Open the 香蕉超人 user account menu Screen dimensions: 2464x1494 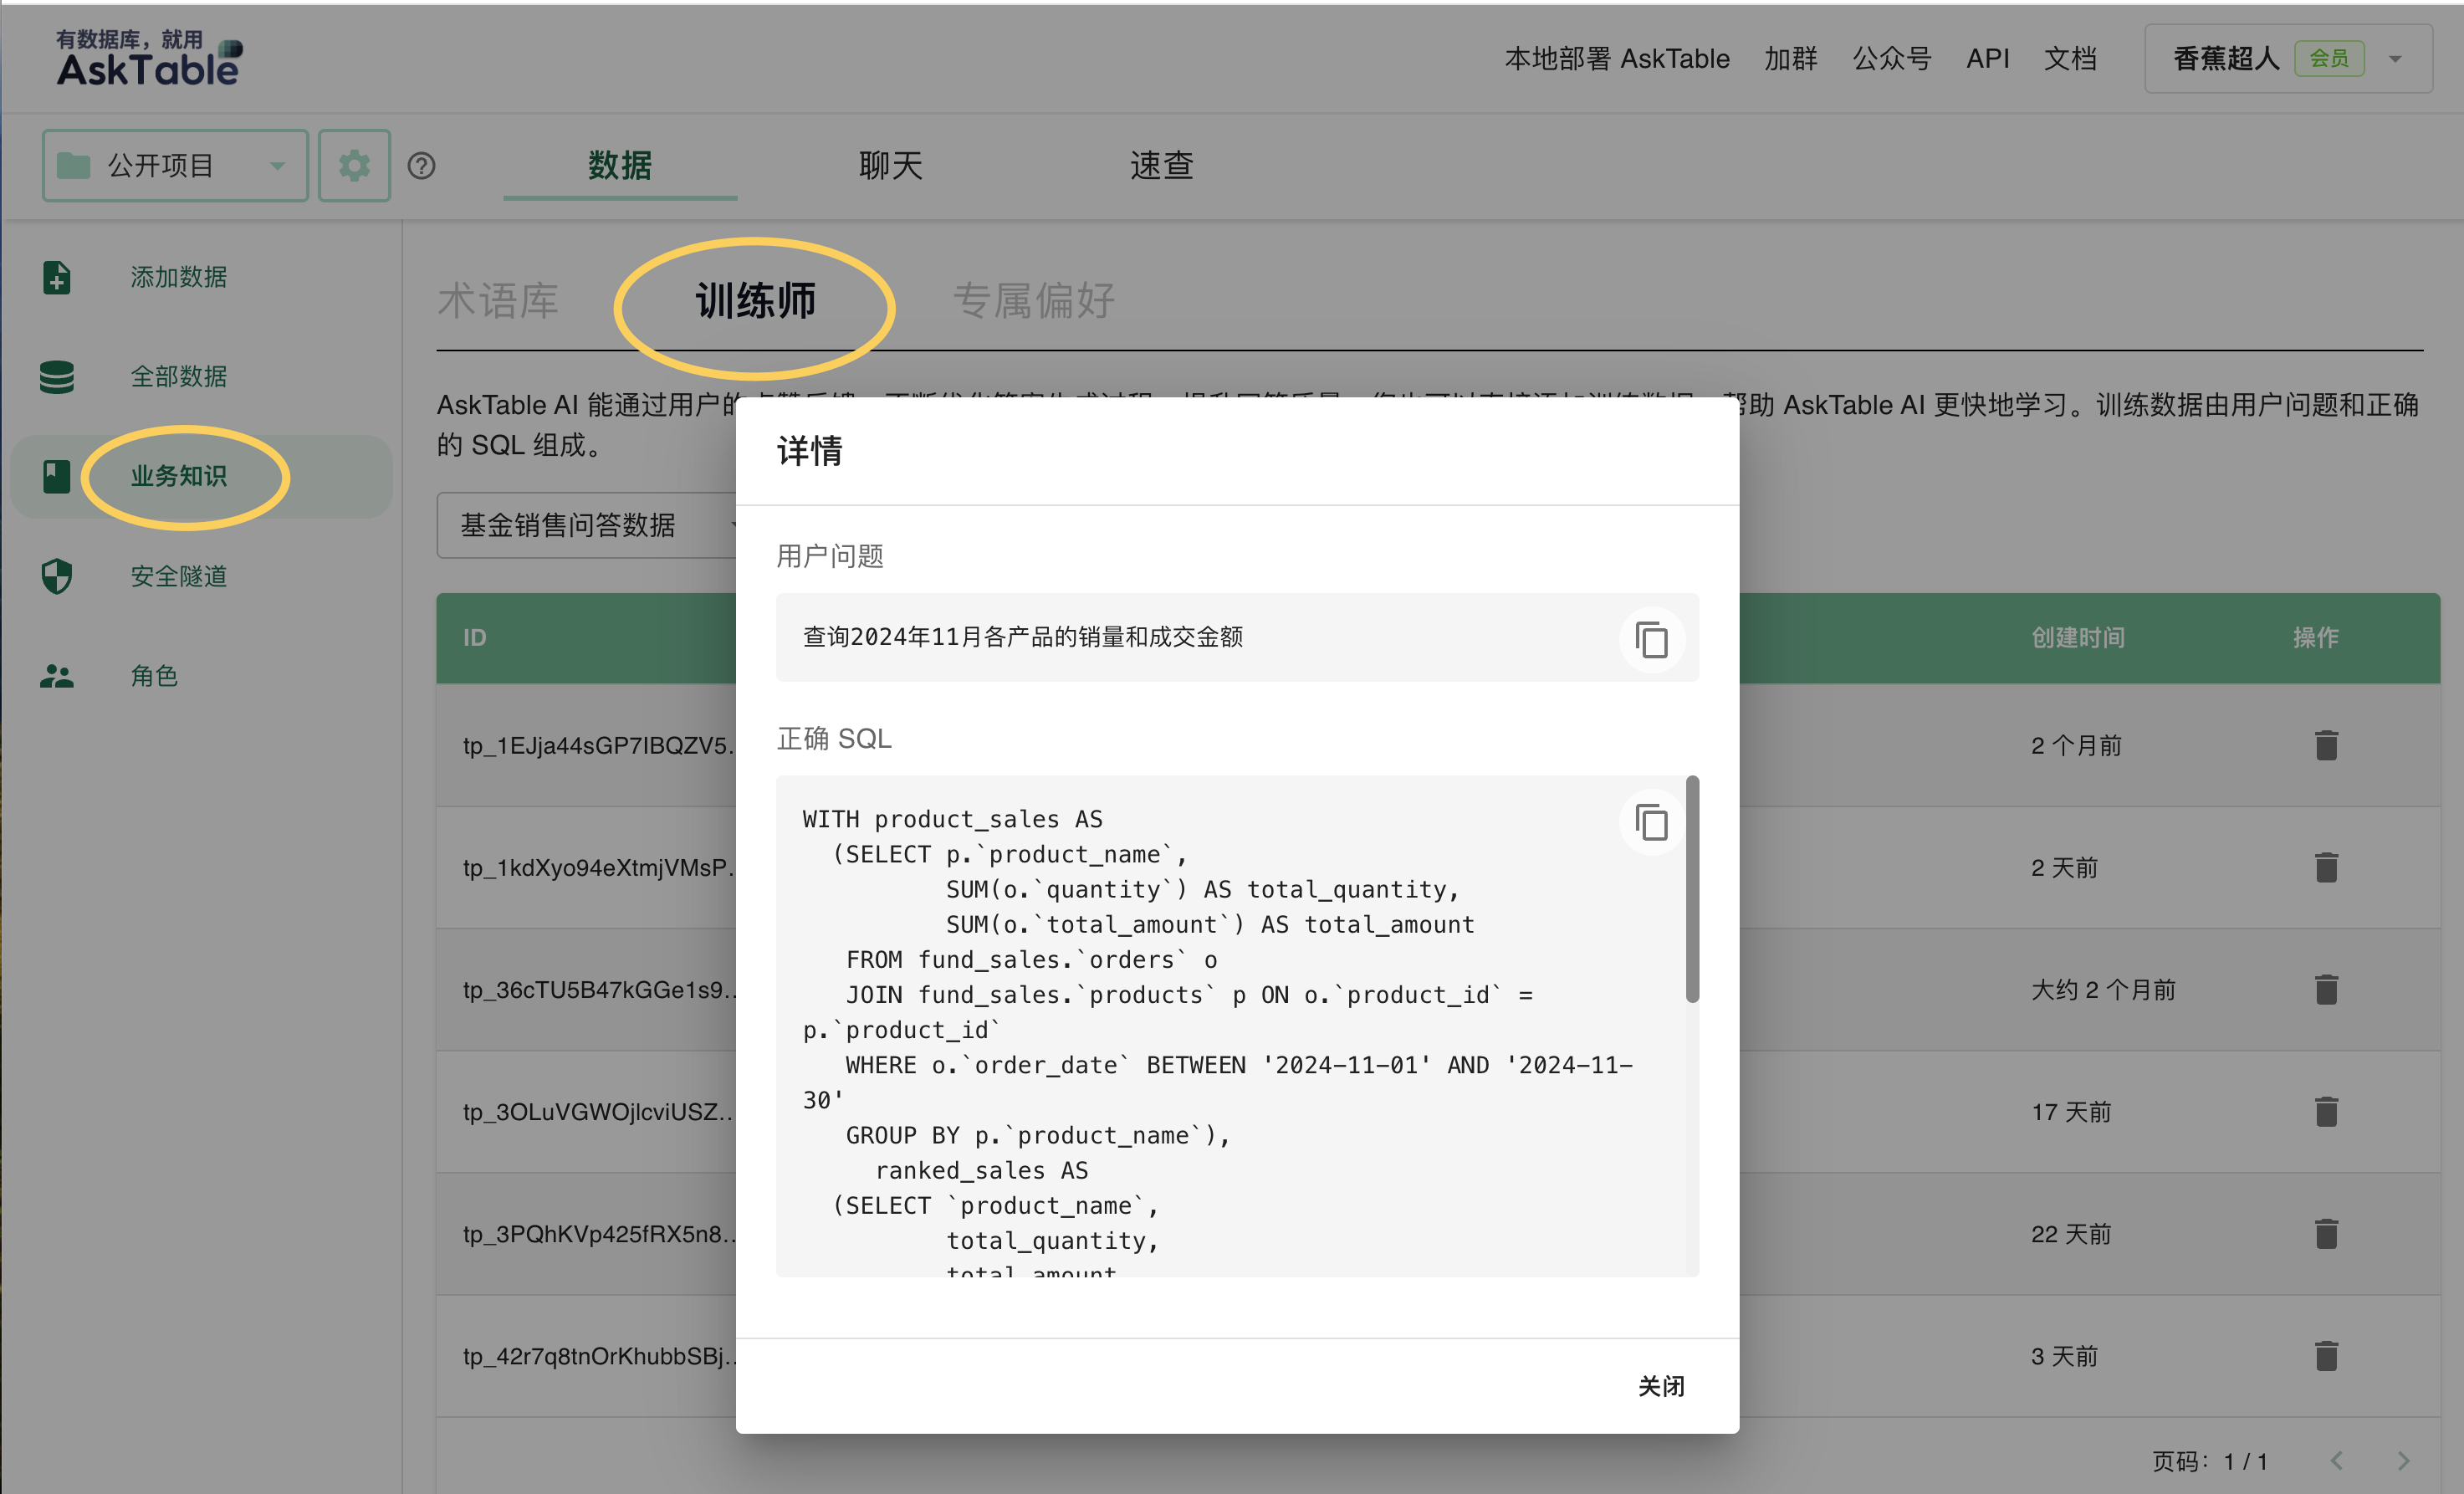(x=2288, y=59)
